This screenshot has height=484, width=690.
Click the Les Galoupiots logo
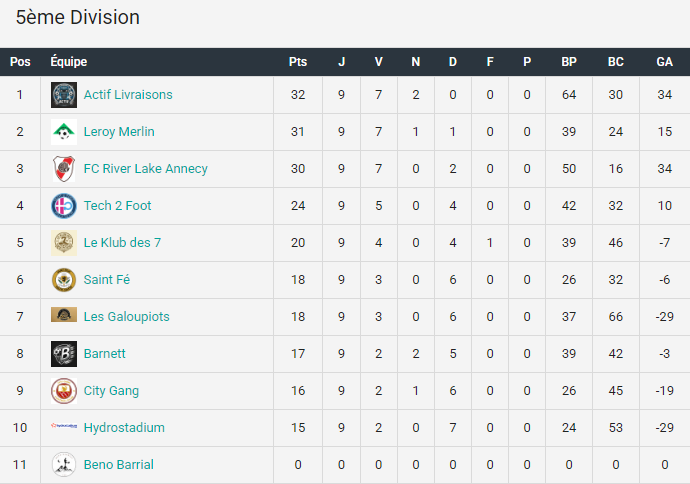click(64, 314)
